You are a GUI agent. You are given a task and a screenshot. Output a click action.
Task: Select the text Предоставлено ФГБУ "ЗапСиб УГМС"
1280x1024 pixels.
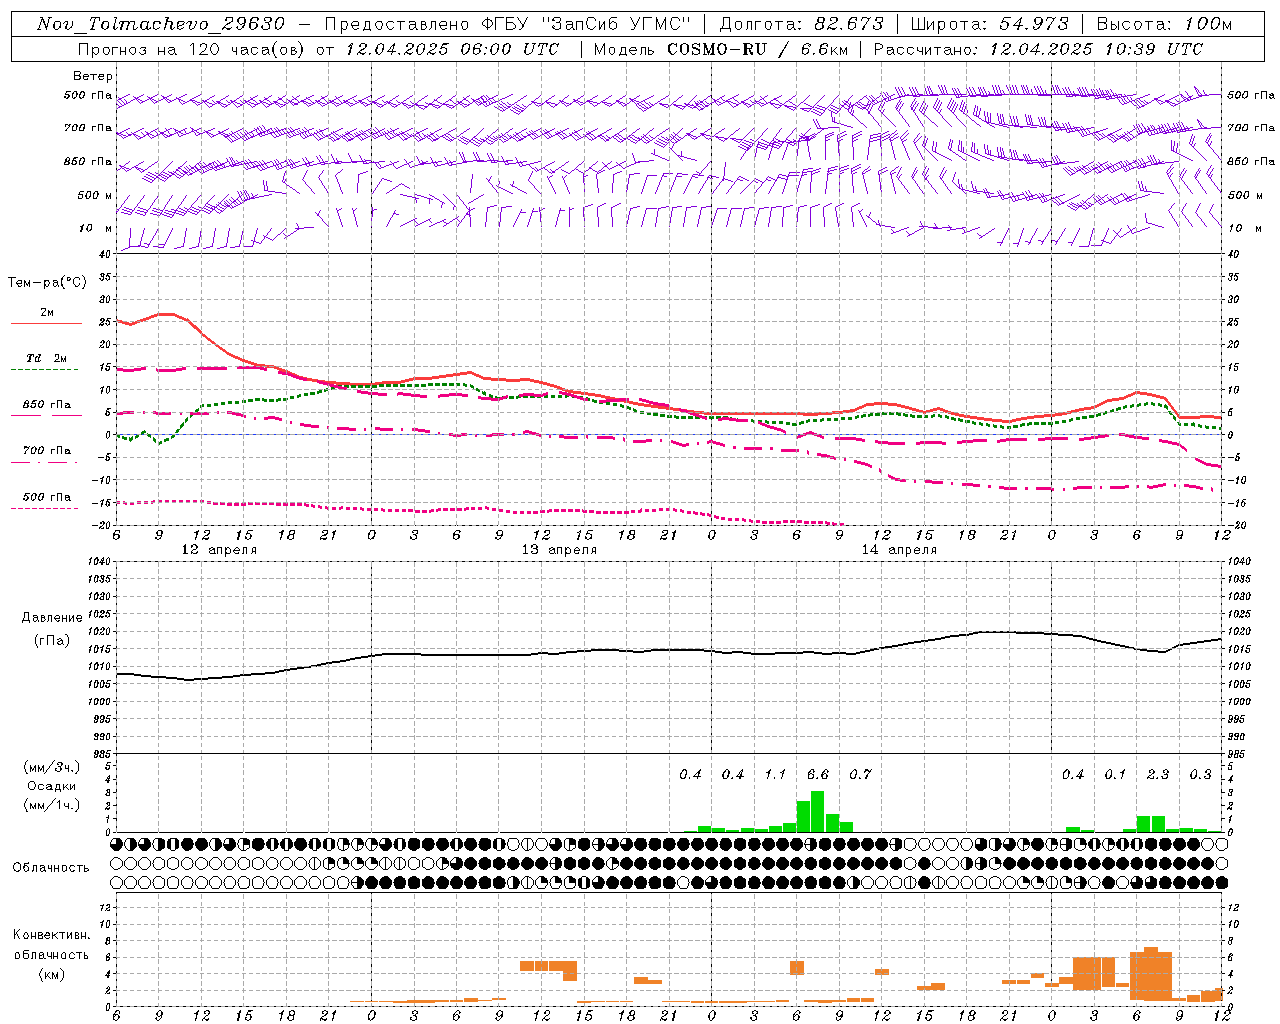pos(507,24)
